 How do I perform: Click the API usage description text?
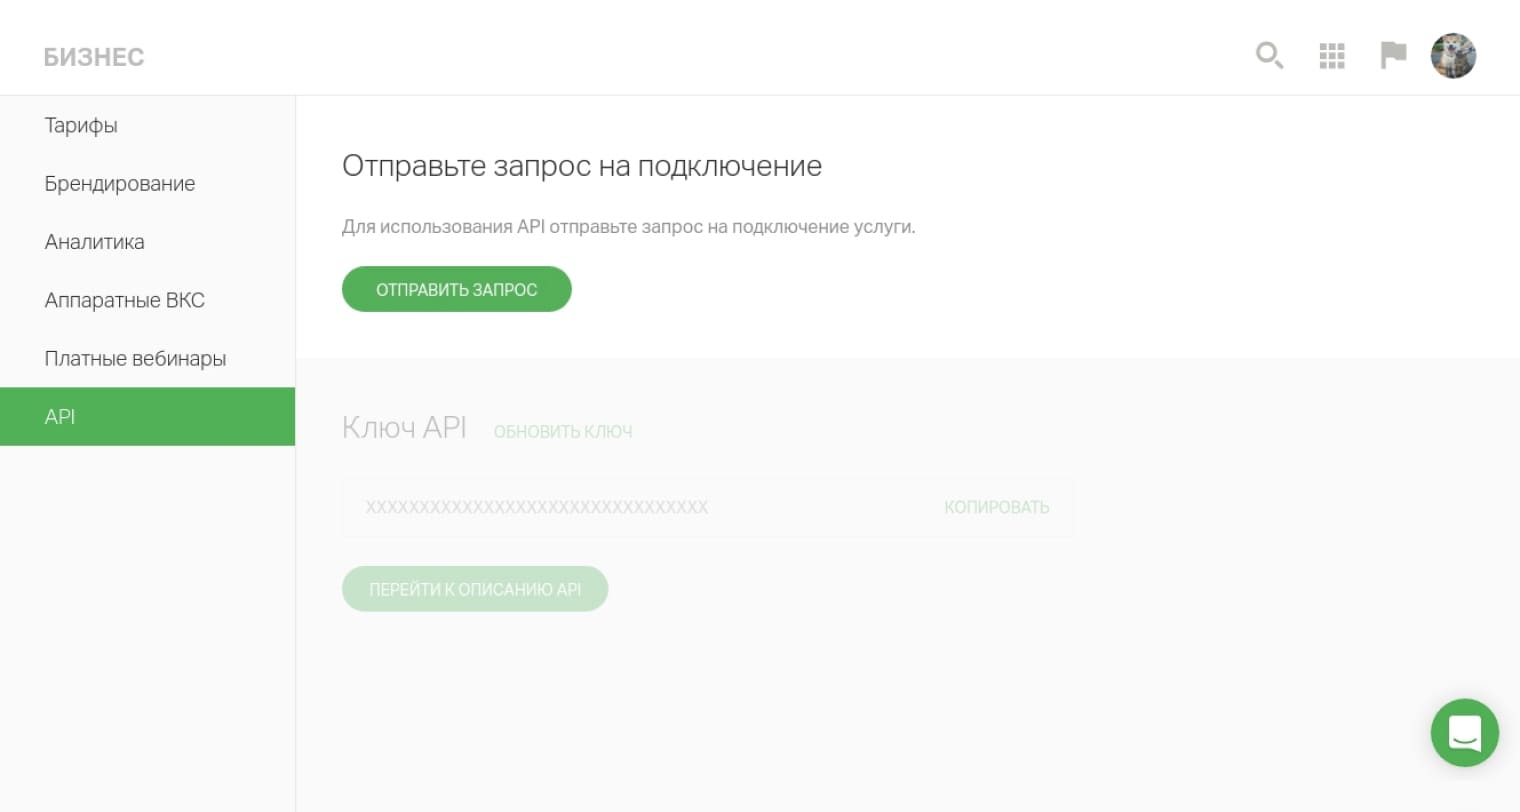628,227
